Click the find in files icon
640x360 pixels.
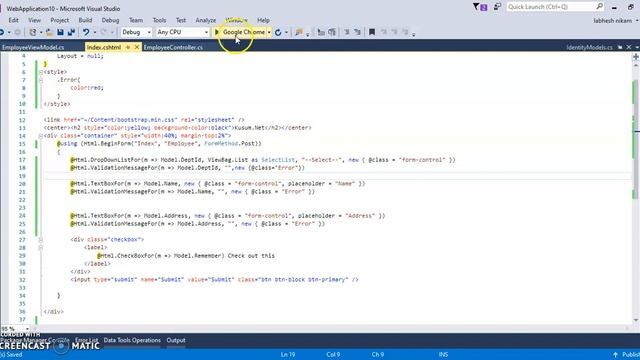tap(299, 32)
